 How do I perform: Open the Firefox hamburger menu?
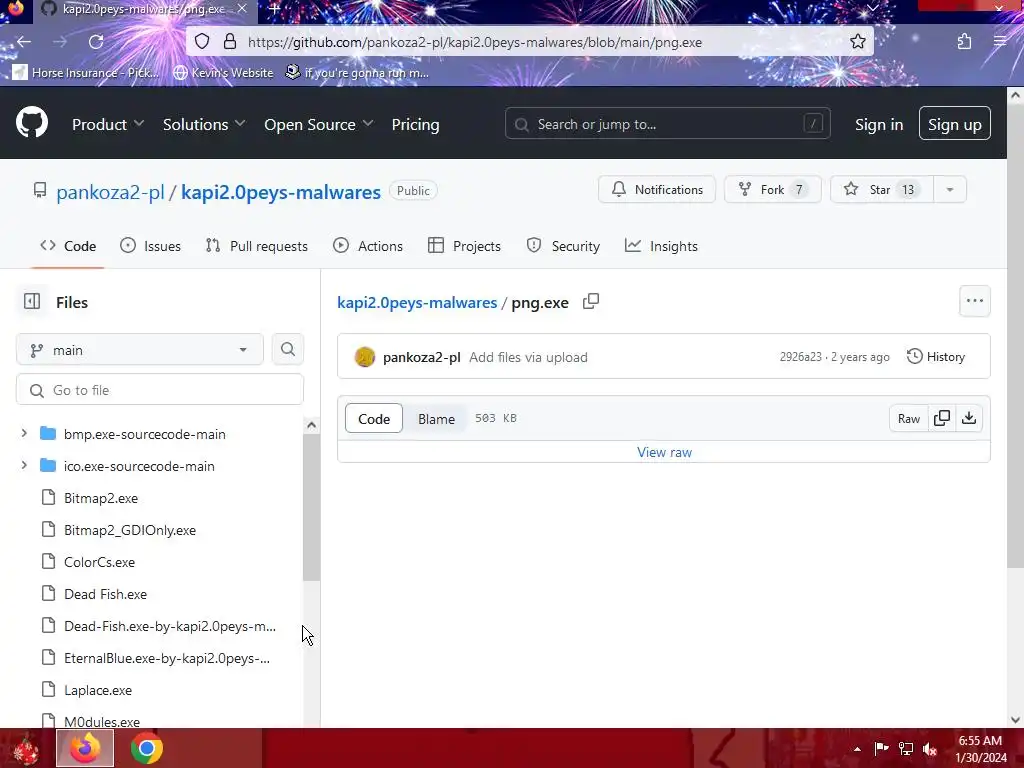[x=1000, y=42]
